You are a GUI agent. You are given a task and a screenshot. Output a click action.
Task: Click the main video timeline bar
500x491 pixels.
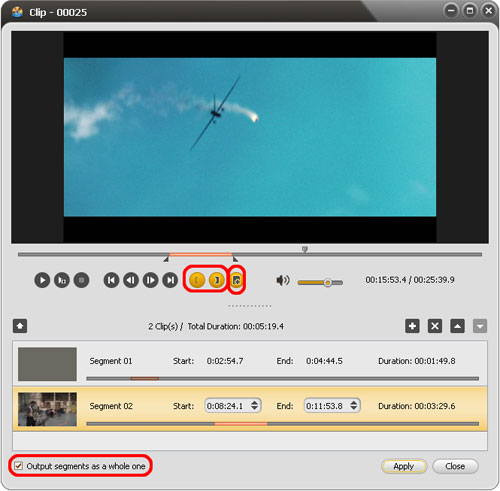coord(250,254)
